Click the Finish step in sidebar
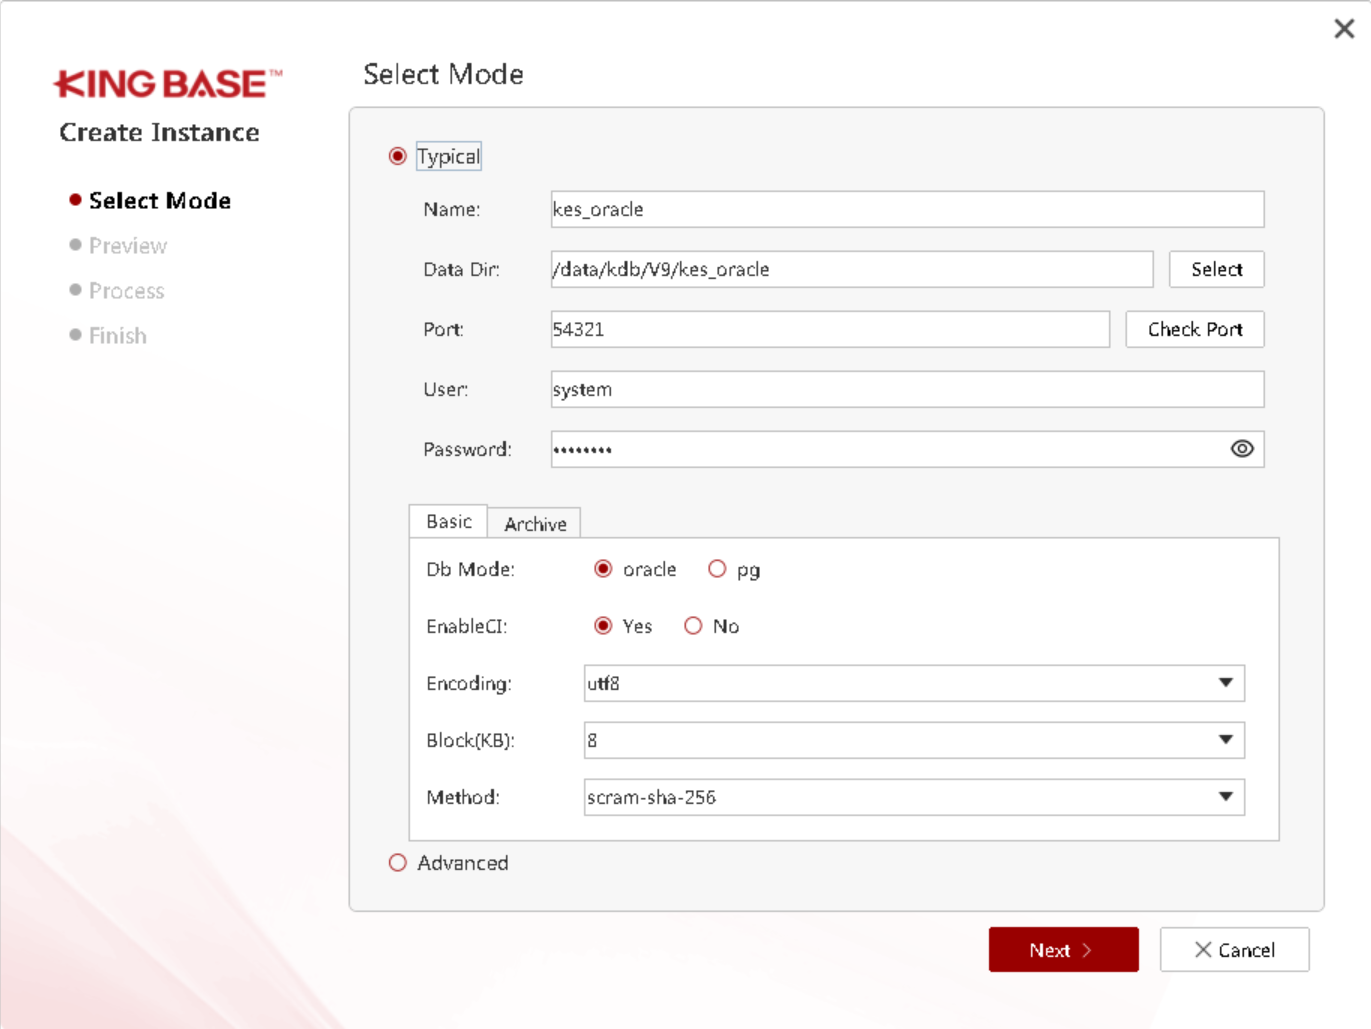This screenshot has width=1371, height=1029. coord(118,336)
